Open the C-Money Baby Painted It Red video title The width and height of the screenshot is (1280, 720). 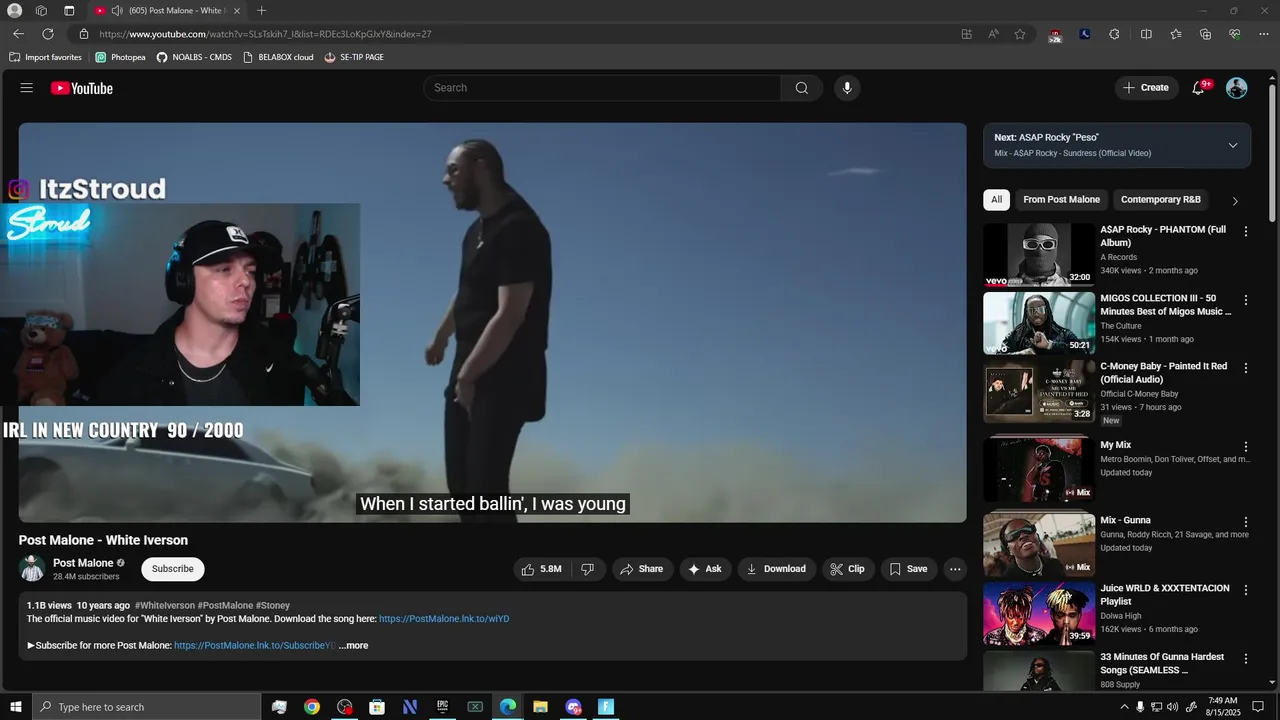1164,373
